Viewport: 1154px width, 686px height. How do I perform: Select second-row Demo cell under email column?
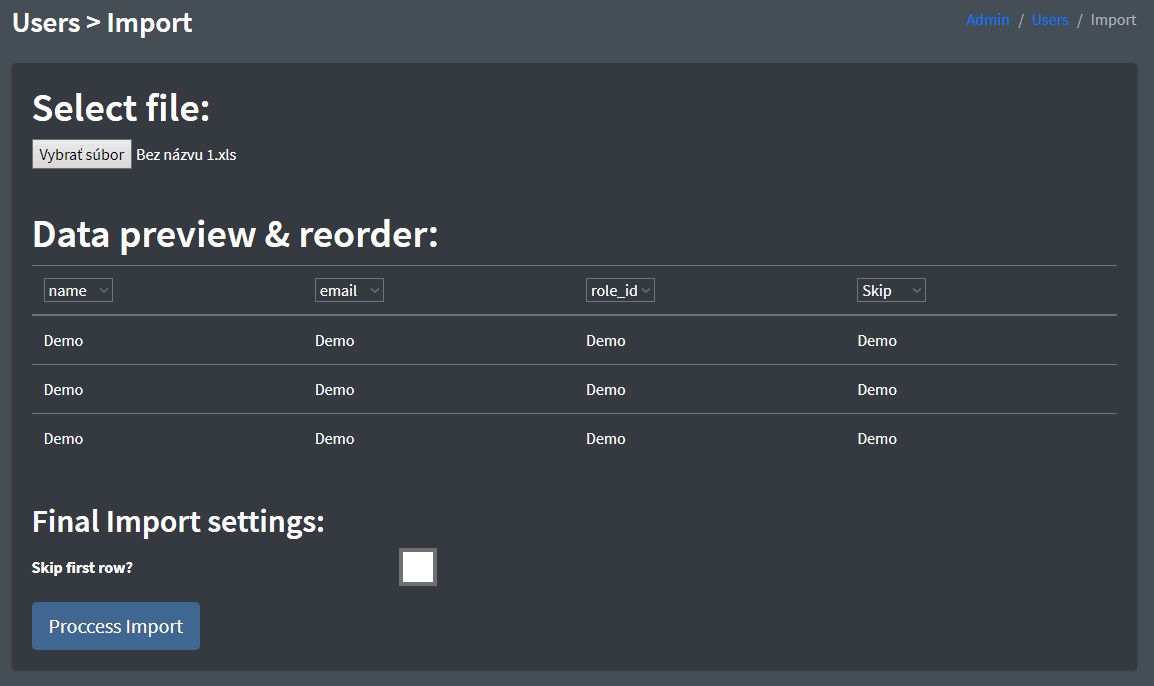(335, 390)
